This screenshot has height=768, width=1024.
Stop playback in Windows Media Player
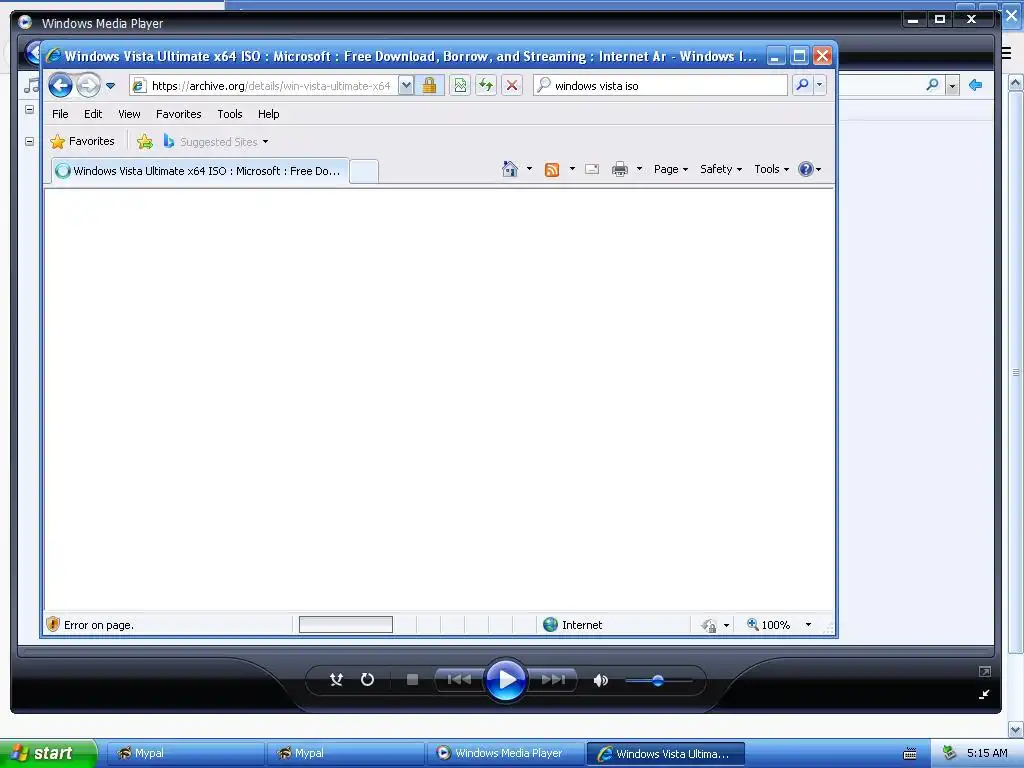coord(412,680)
